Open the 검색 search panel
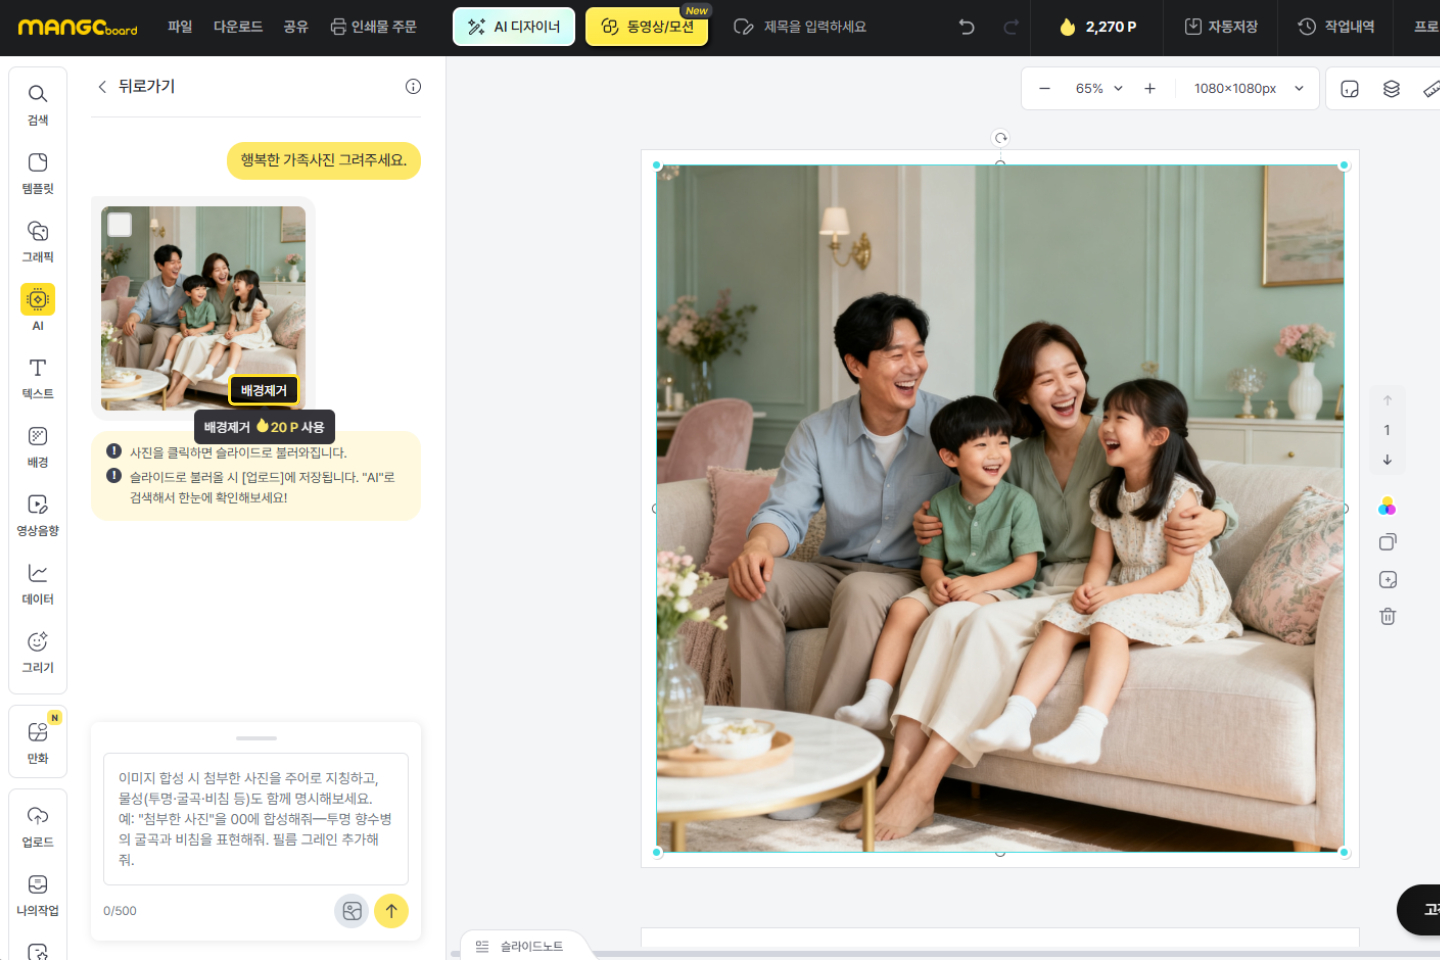 pos(37,104)
